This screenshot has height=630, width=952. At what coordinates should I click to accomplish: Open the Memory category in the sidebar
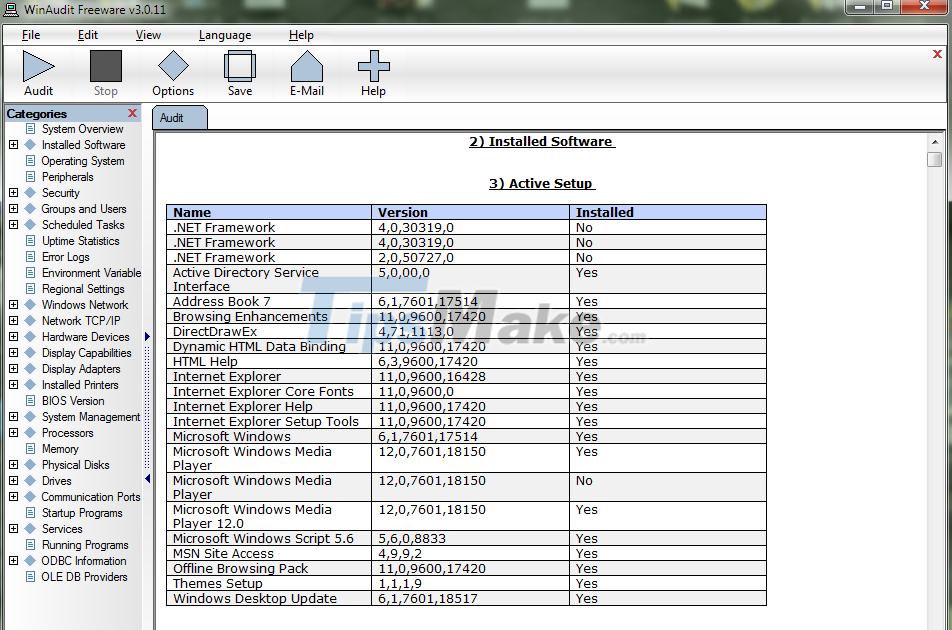(60, 448)
